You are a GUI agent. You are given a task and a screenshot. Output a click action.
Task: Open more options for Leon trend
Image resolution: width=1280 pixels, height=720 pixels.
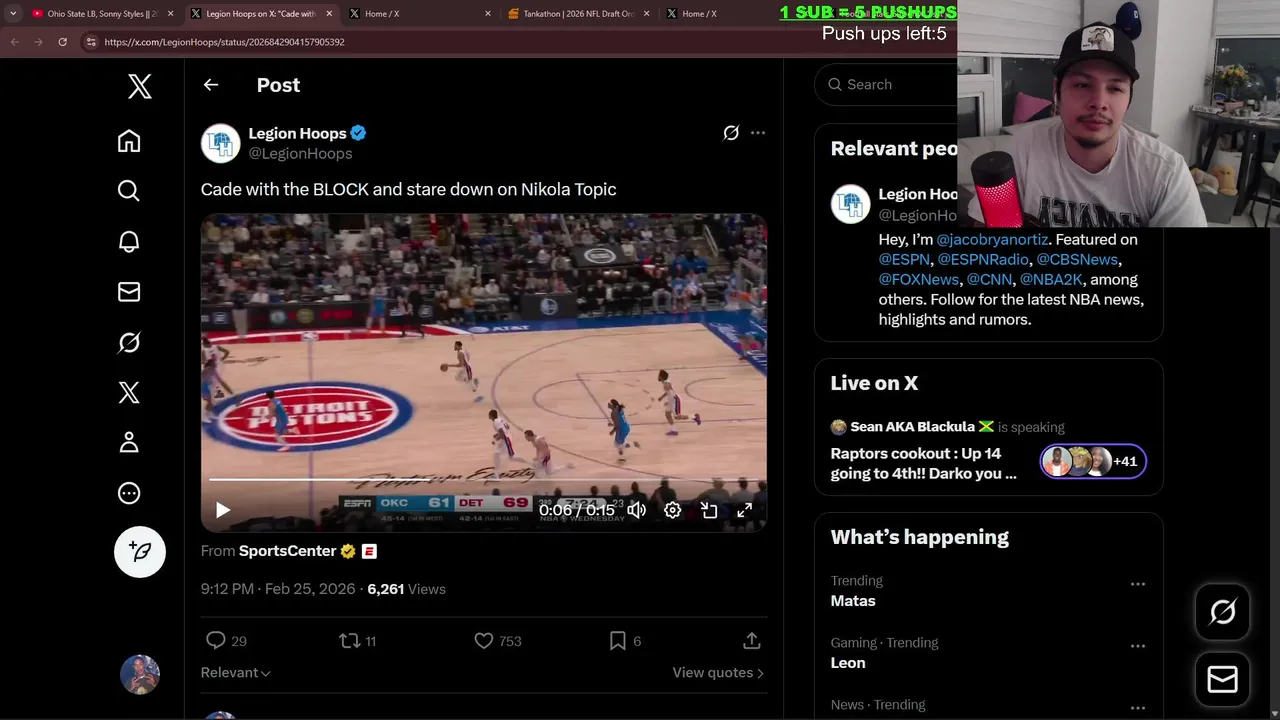click(1138, 646)
